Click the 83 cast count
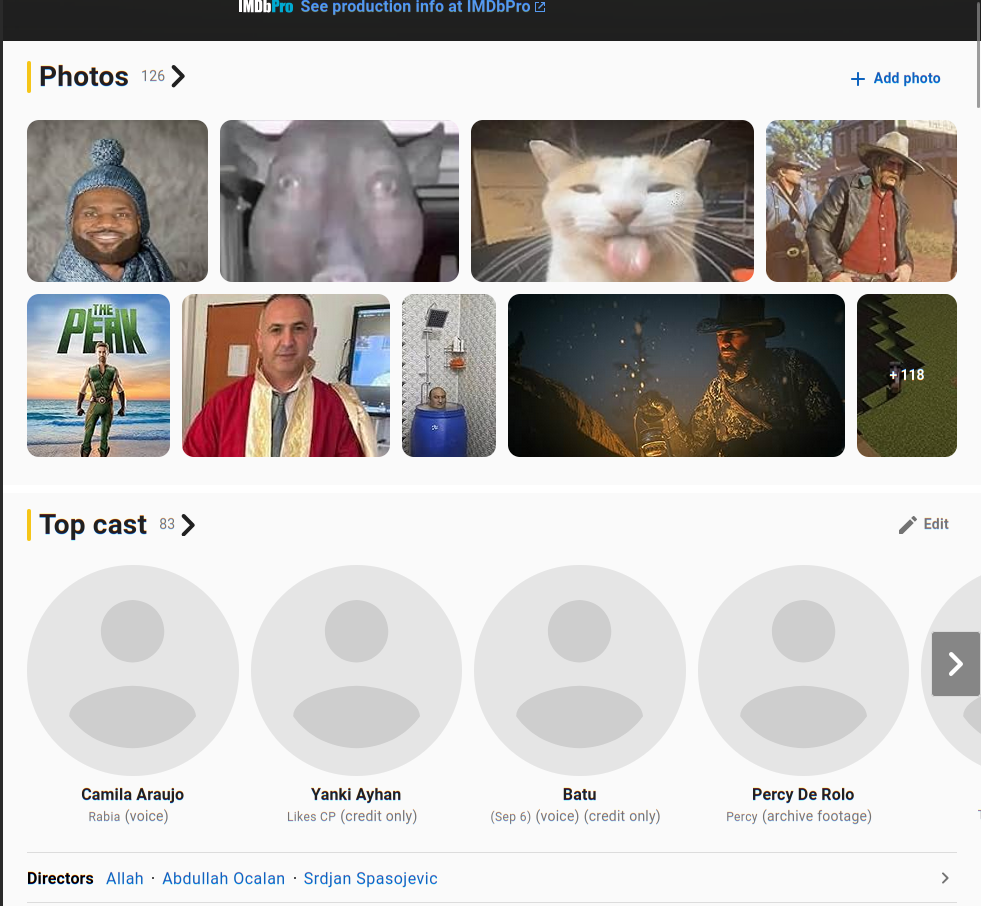 [x=166, y=524]
